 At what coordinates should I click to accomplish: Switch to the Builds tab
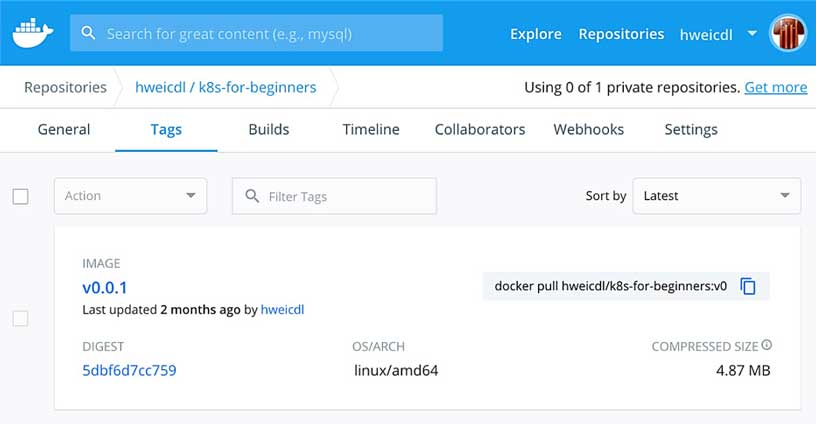point(269,130)
